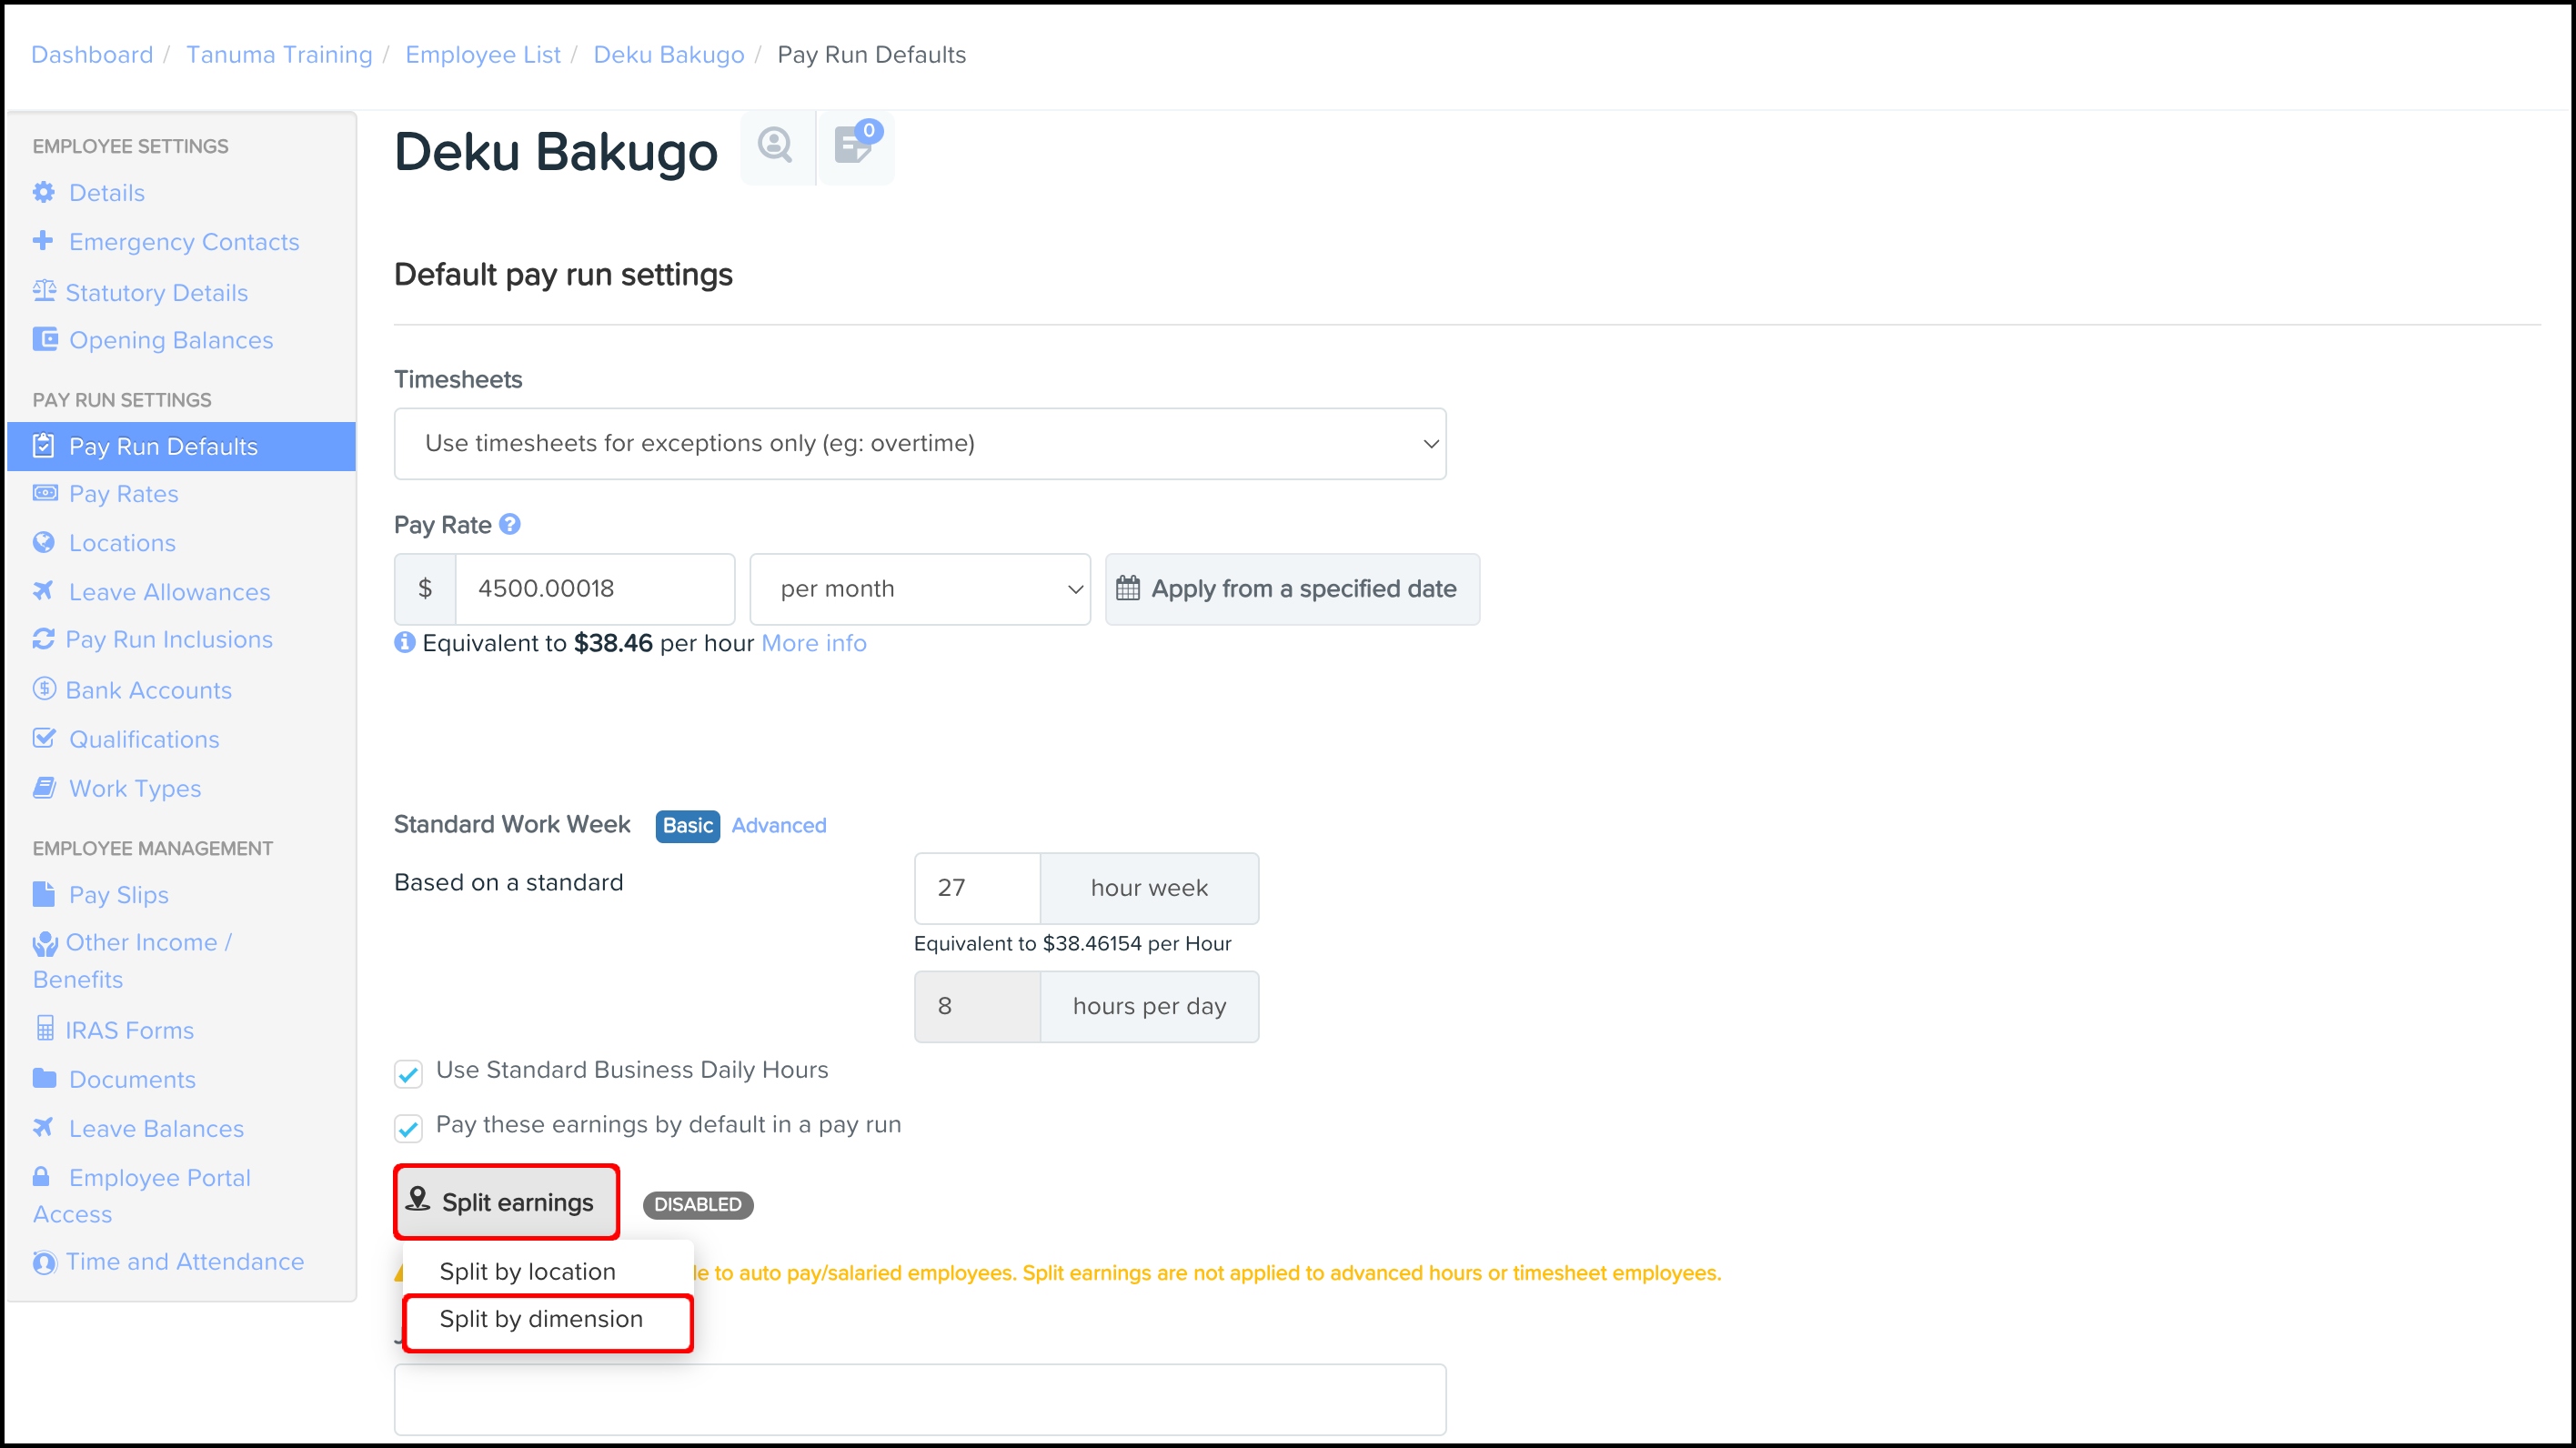Expand the per month pay period dropdown

coord(919,589)
